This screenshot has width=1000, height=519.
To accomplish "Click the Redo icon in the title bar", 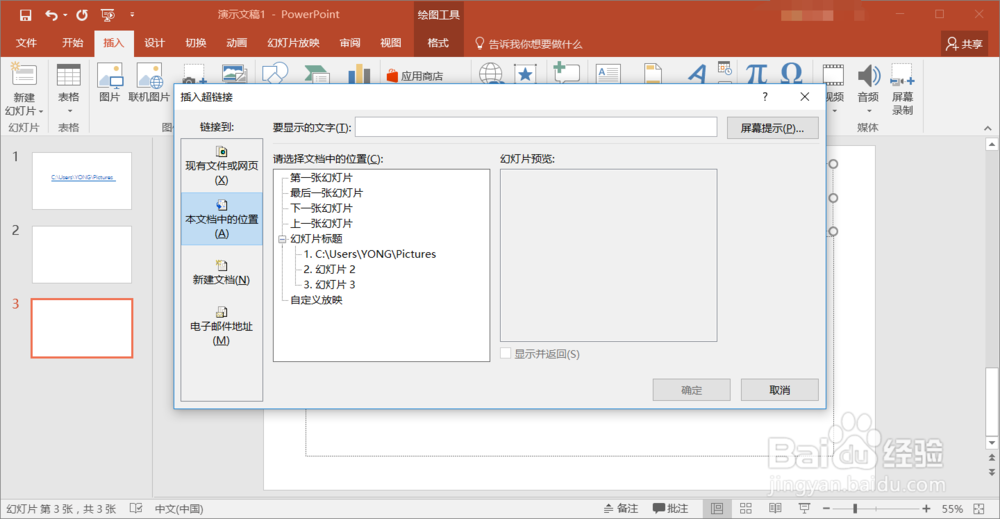I will click(x=82, y=15).
